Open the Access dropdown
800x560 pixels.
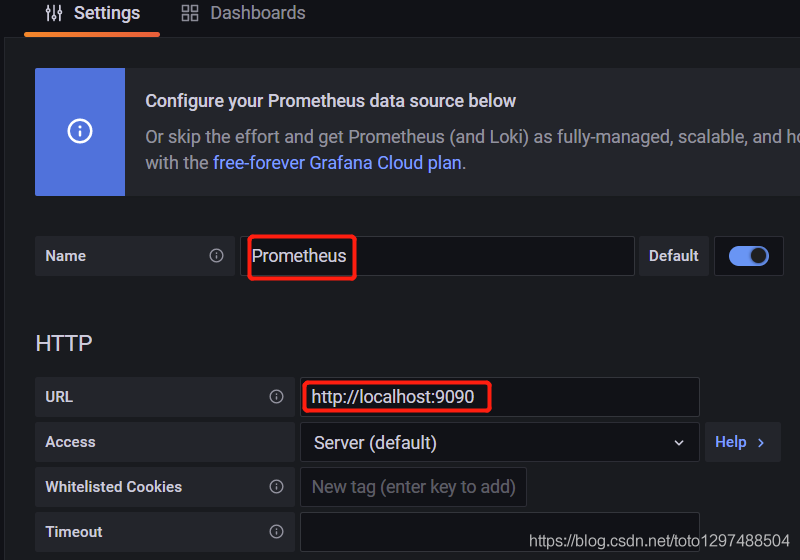[498, 442]
